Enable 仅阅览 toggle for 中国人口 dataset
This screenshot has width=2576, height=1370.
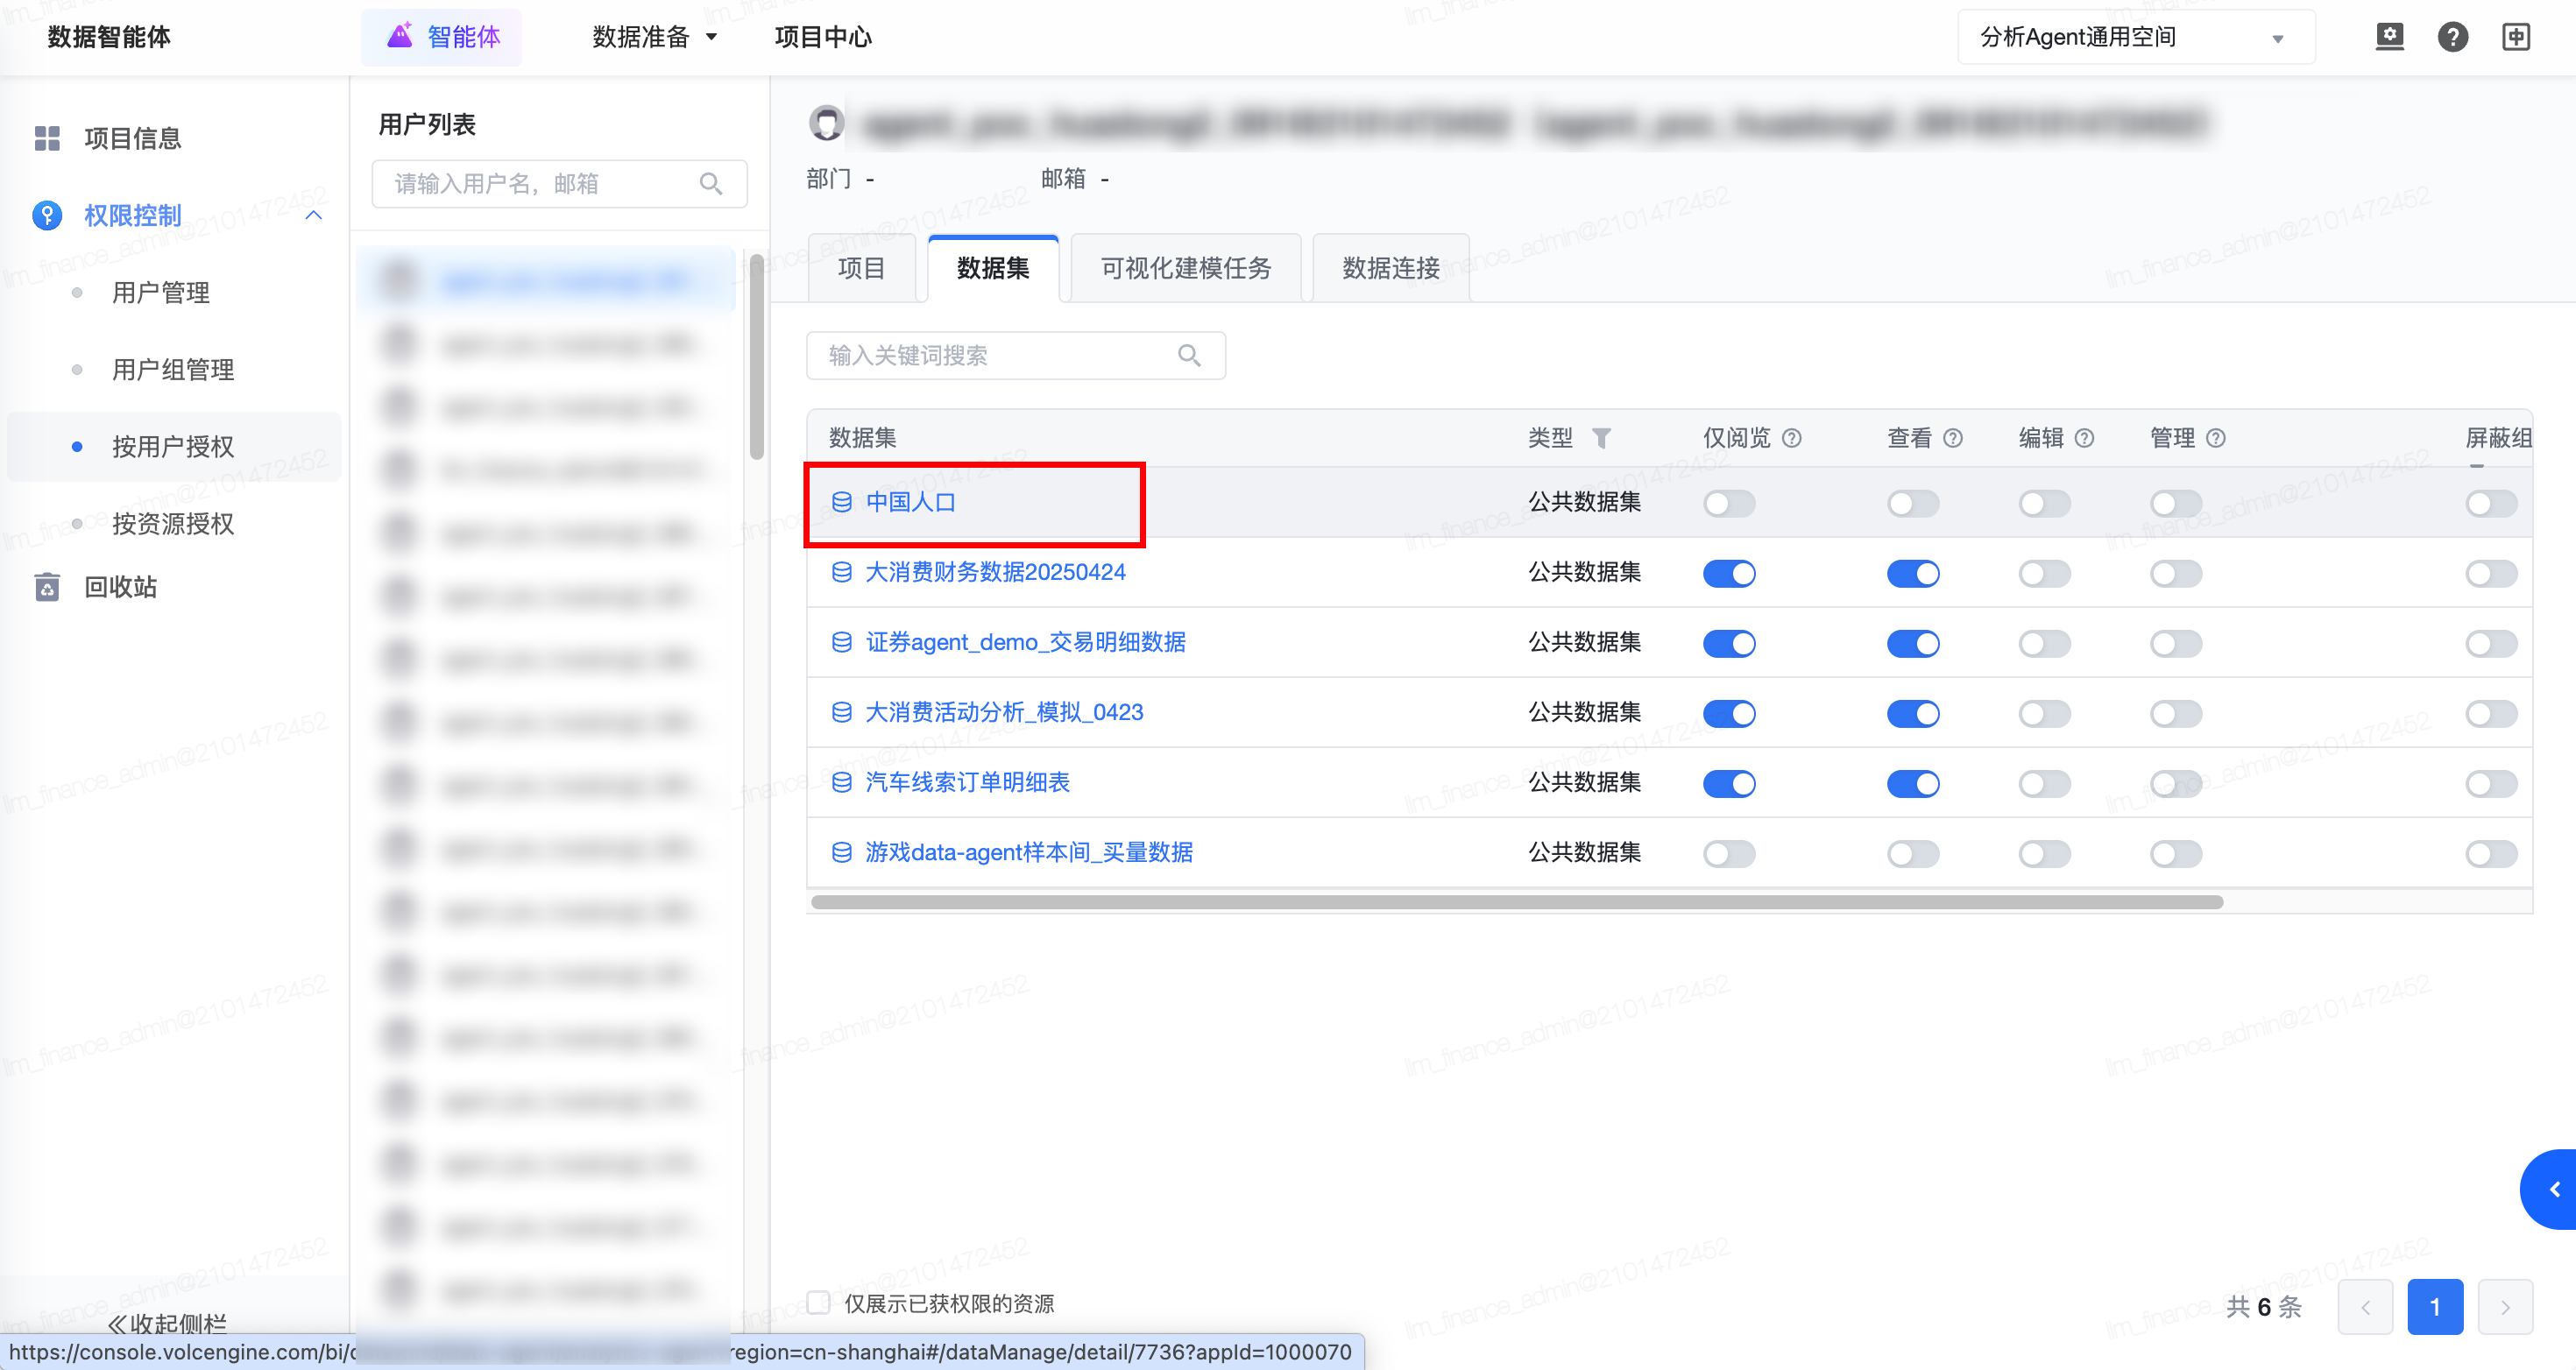[1729, 503]
